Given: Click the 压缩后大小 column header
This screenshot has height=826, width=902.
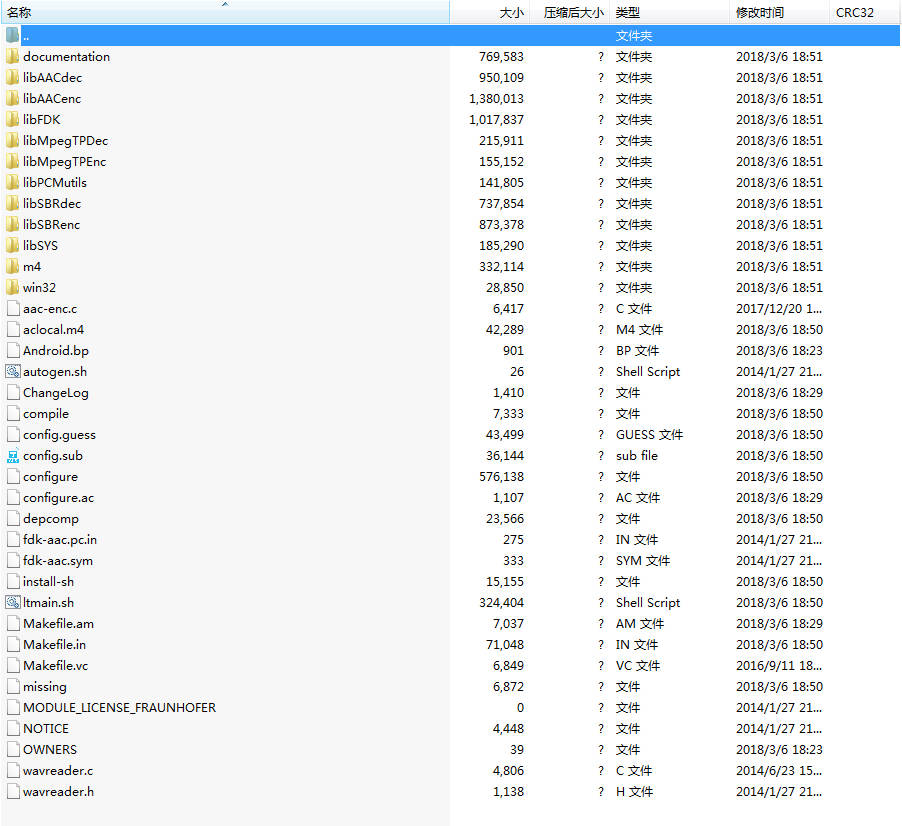Looking at the screenshot, I should [573, 13].
